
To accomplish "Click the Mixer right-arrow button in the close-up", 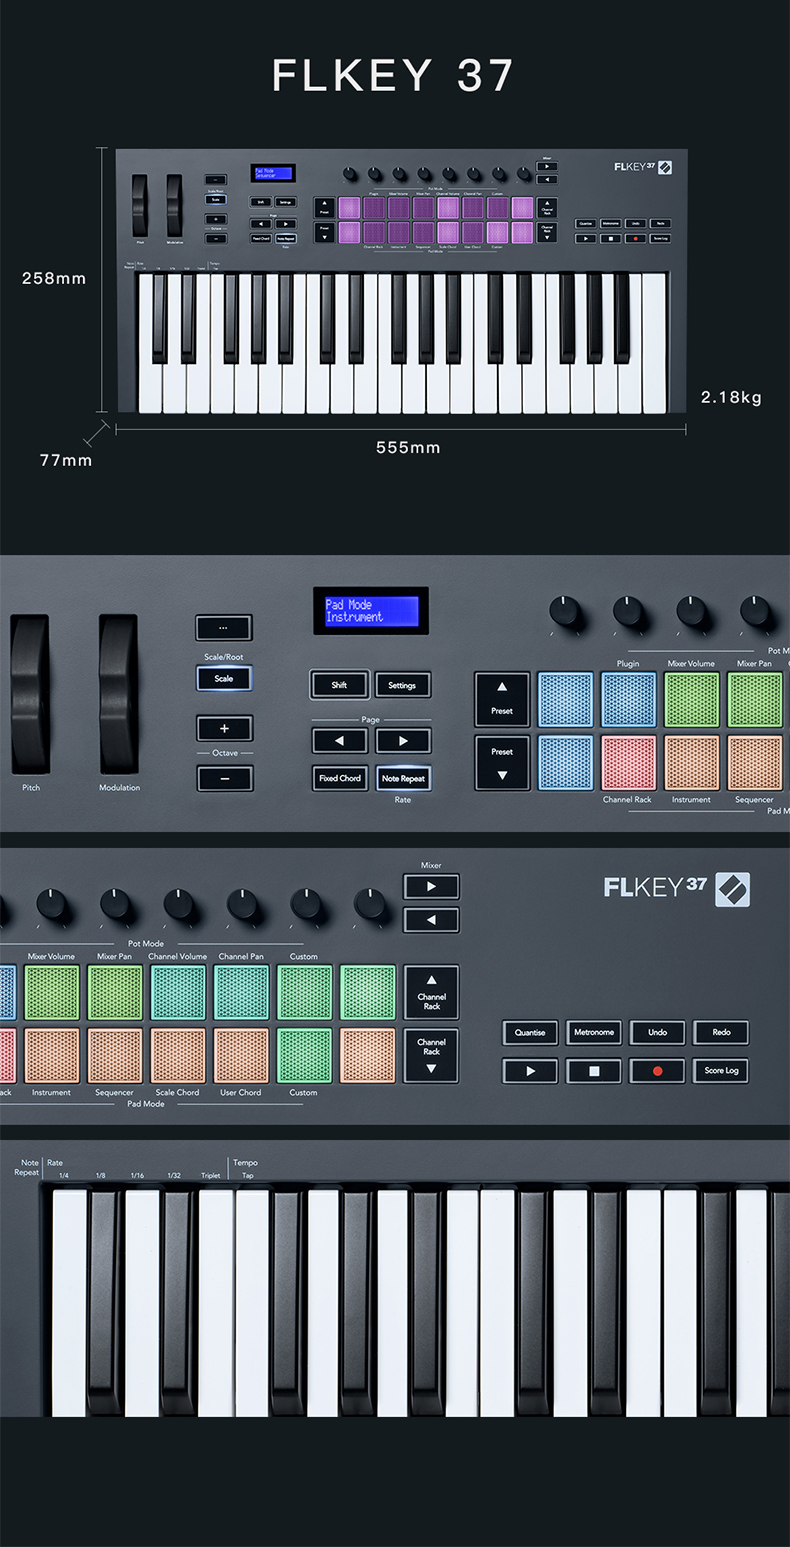I will point(431,886).
